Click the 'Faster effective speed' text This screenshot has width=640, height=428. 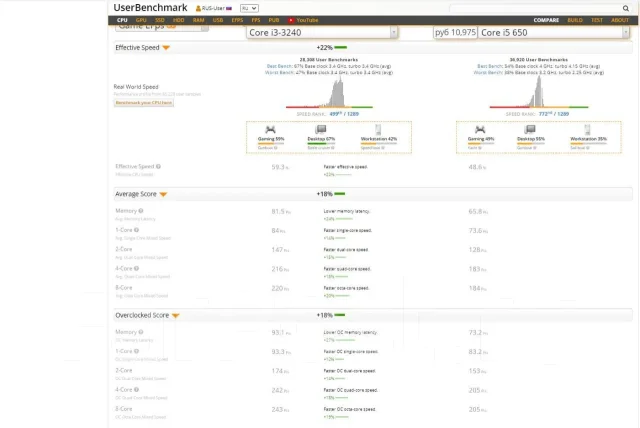(345, 167)
